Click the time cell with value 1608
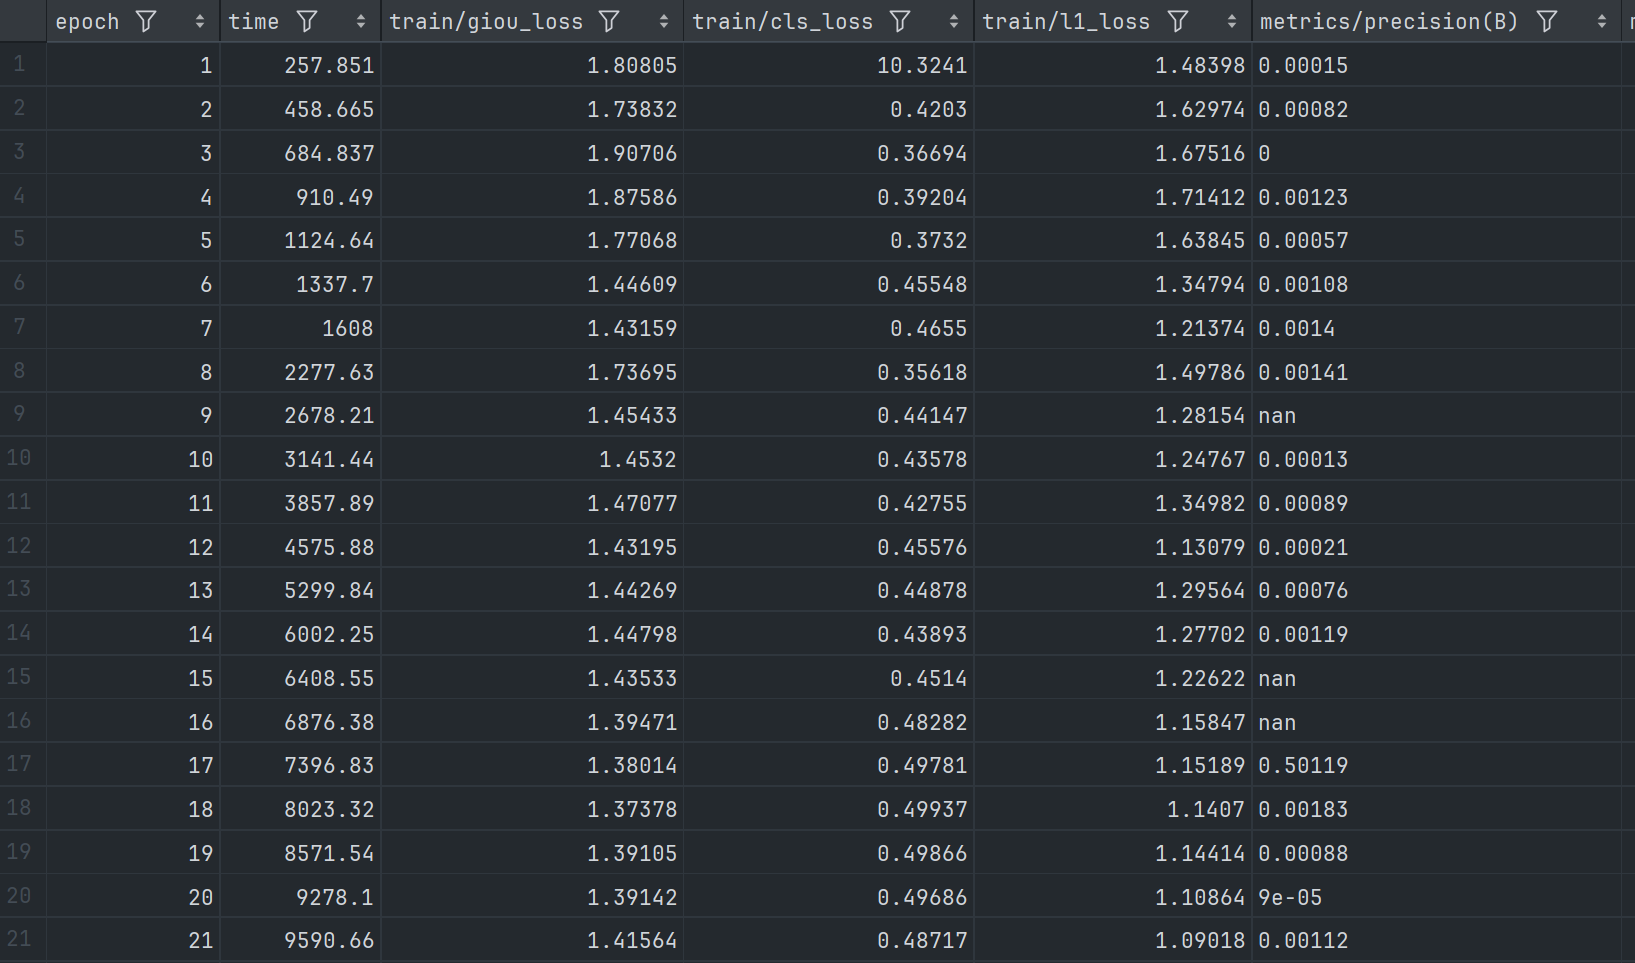 pyautogui.click(x=347, y=328)
